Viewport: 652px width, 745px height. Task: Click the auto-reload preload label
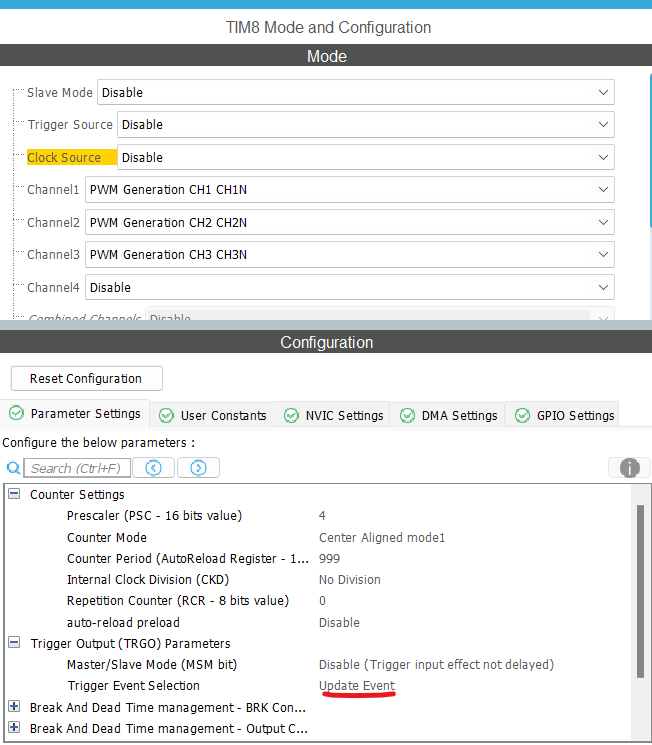pyautogui.click(x=124, y=623)
